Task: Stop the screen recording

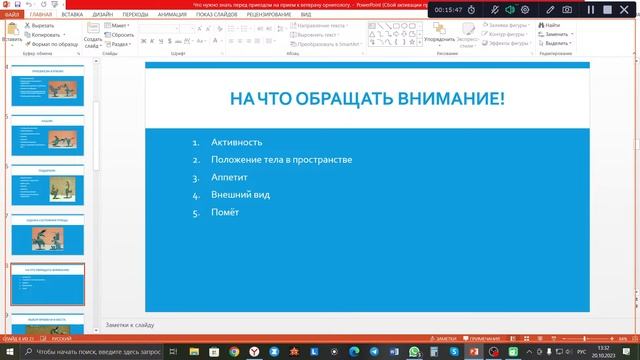Action: point(607,9)
